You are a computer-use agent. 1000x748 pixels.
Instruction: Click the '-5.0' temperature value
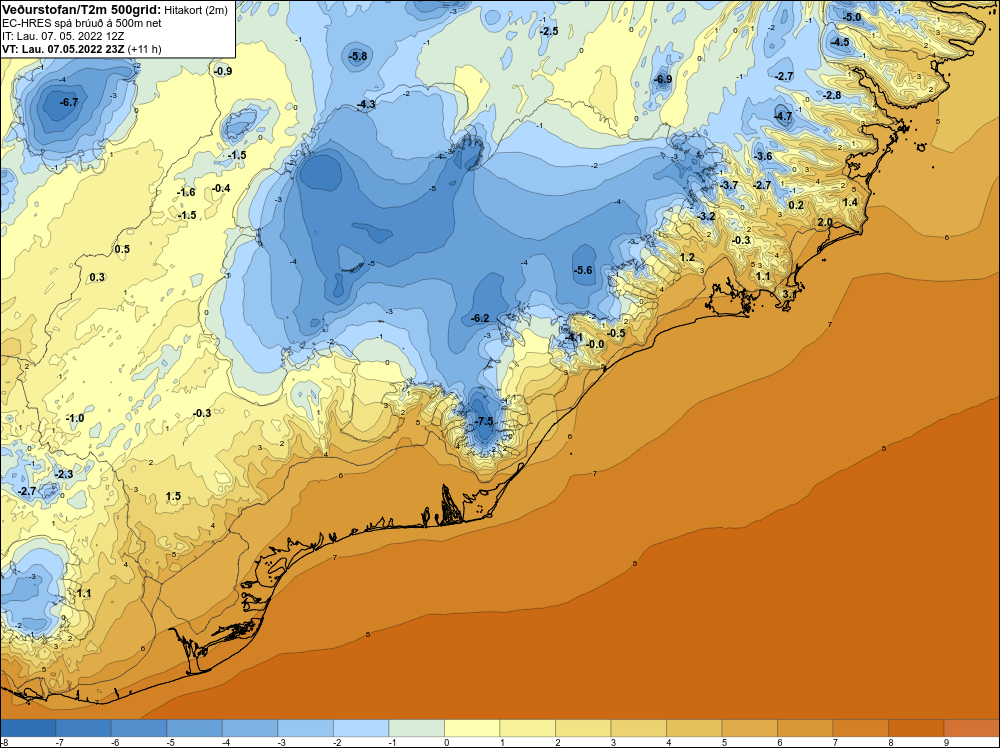tap(852, 18)
